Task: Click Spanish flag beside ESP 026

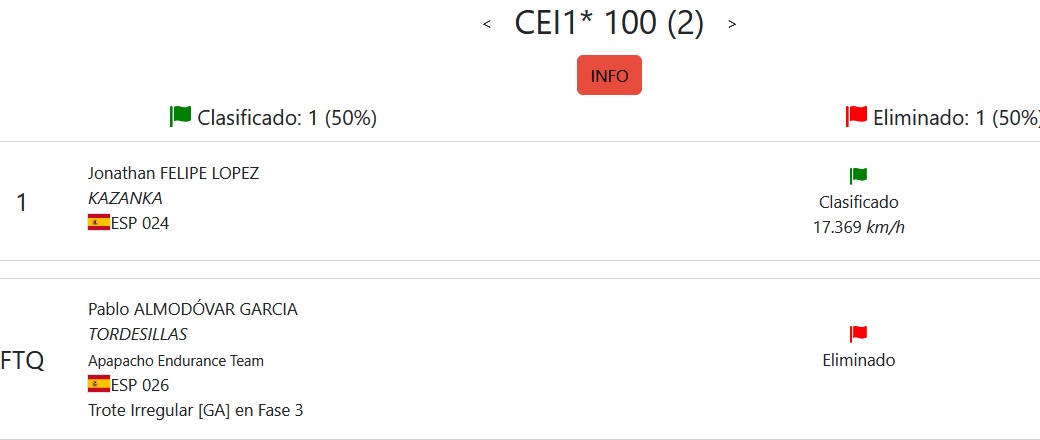Action: point(99,384)
